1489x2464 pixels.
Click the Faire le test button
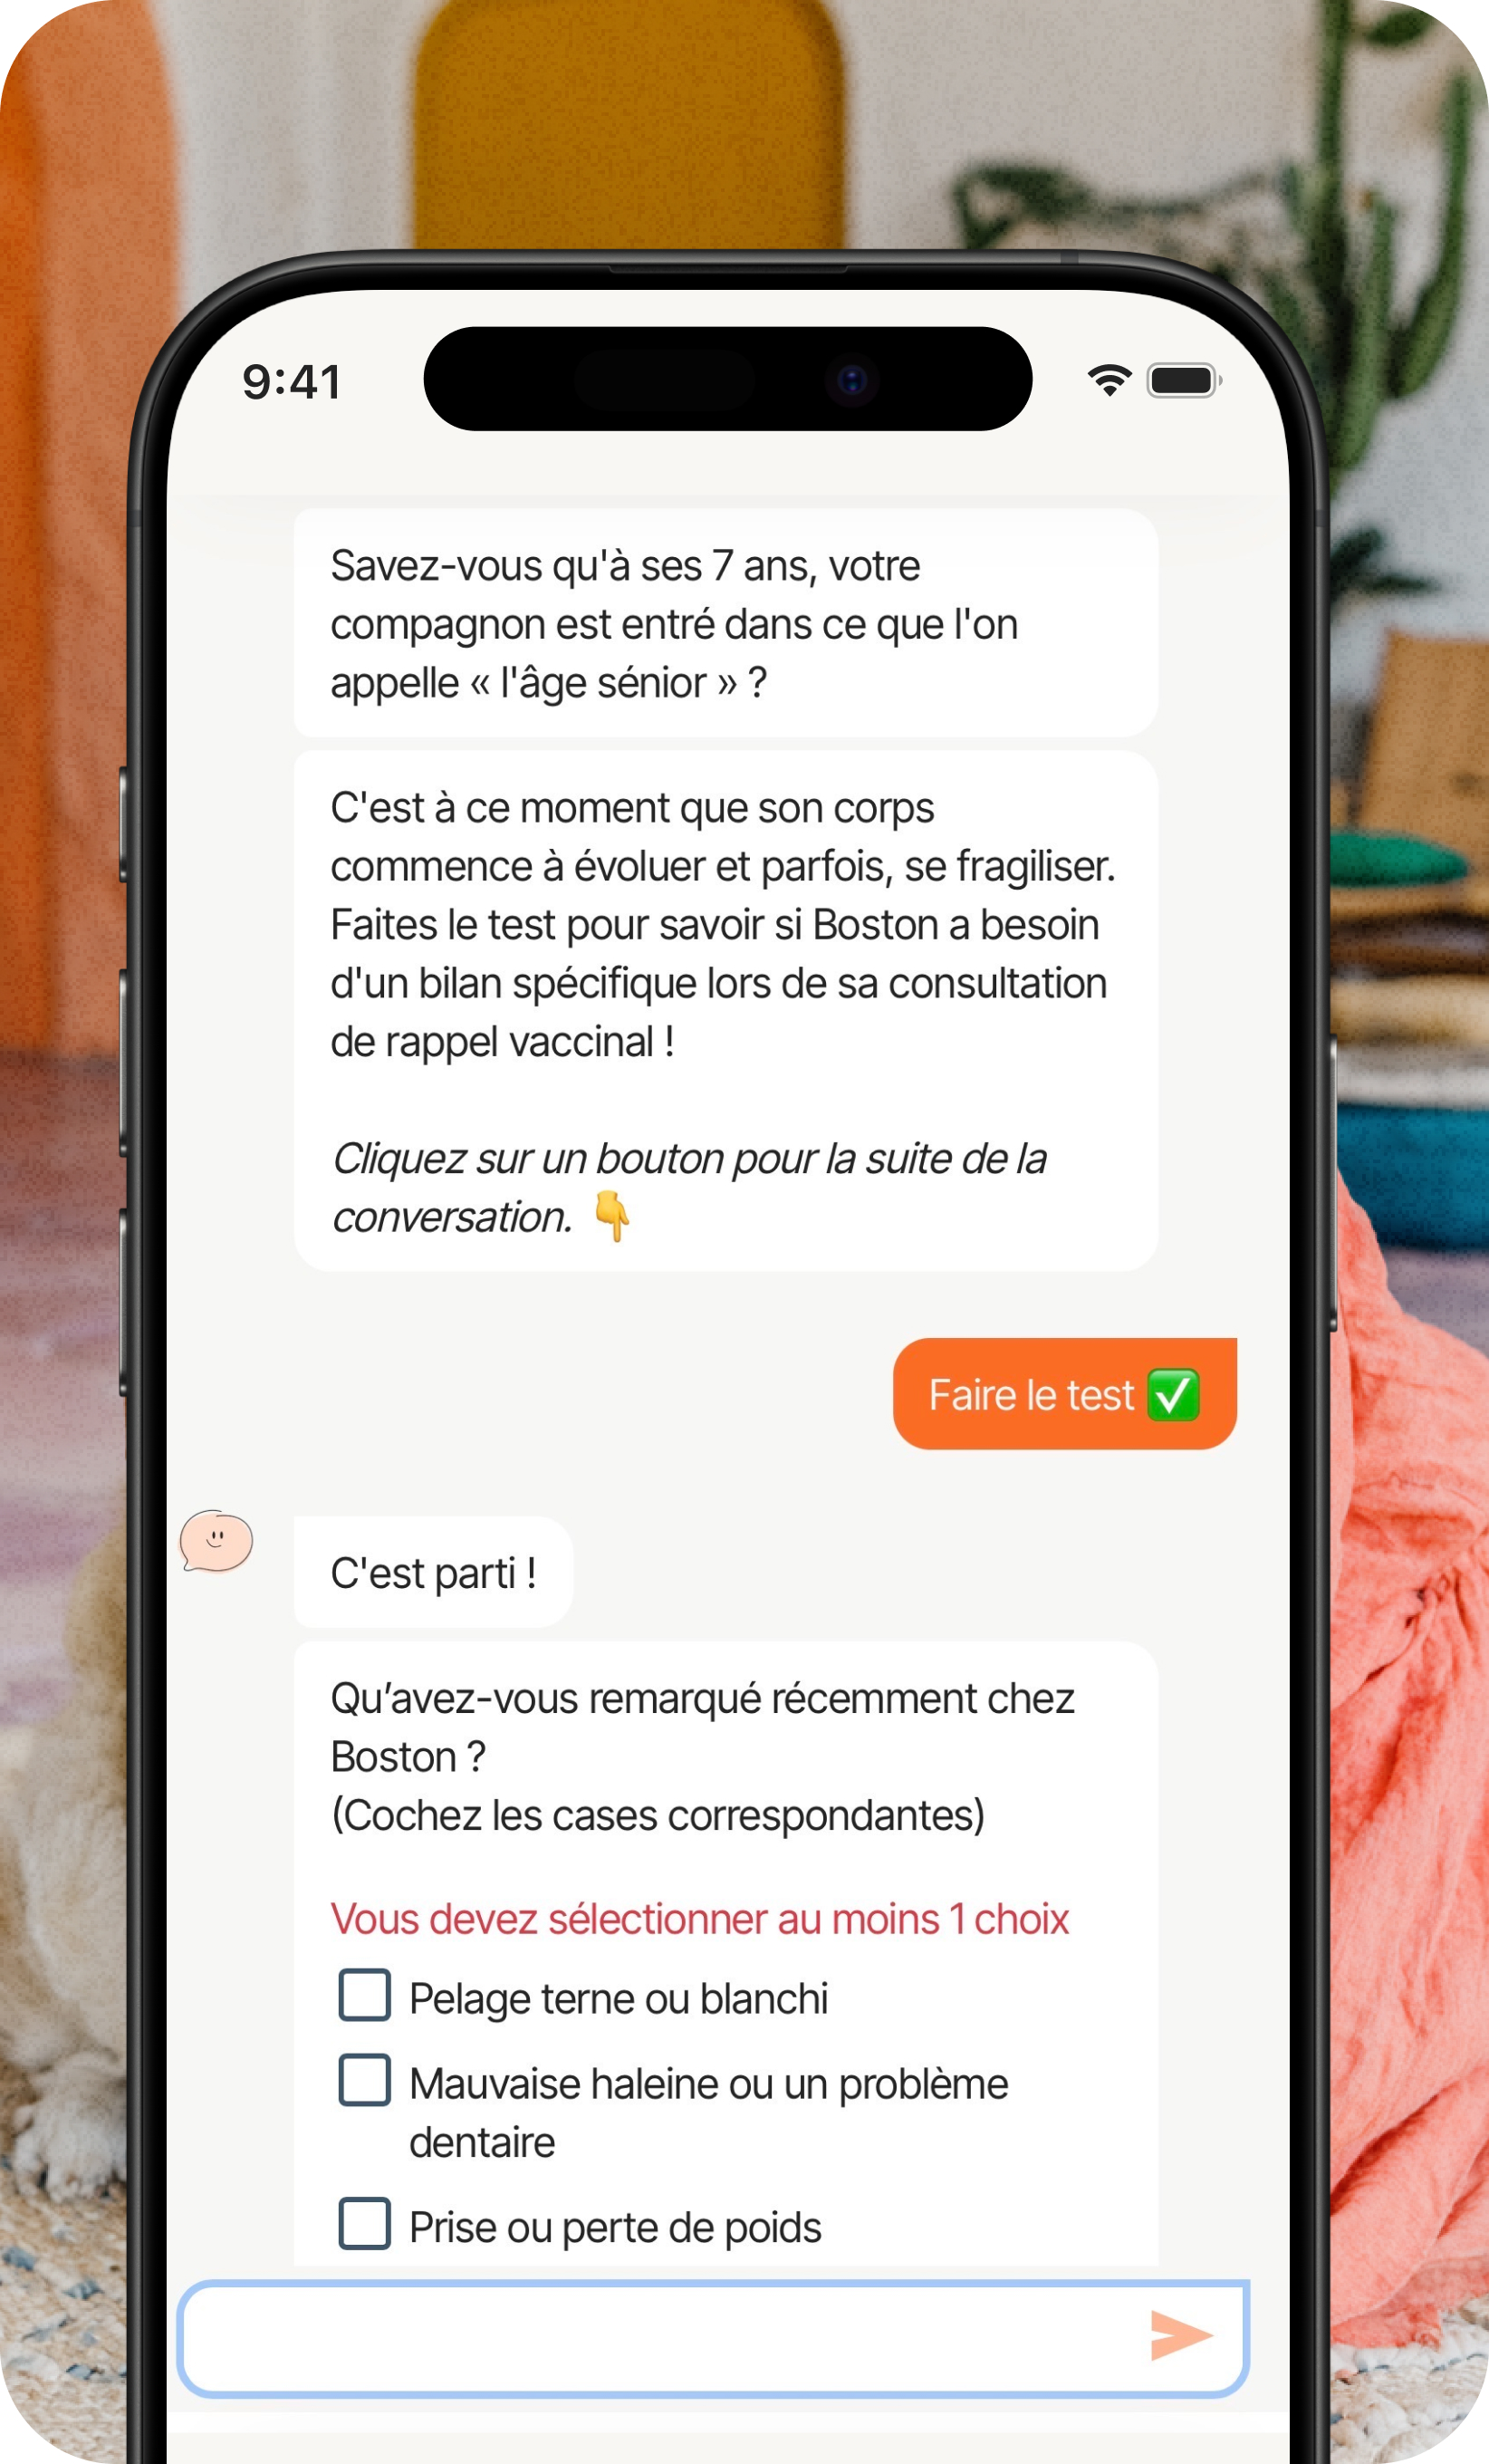pos(1064,1394)
